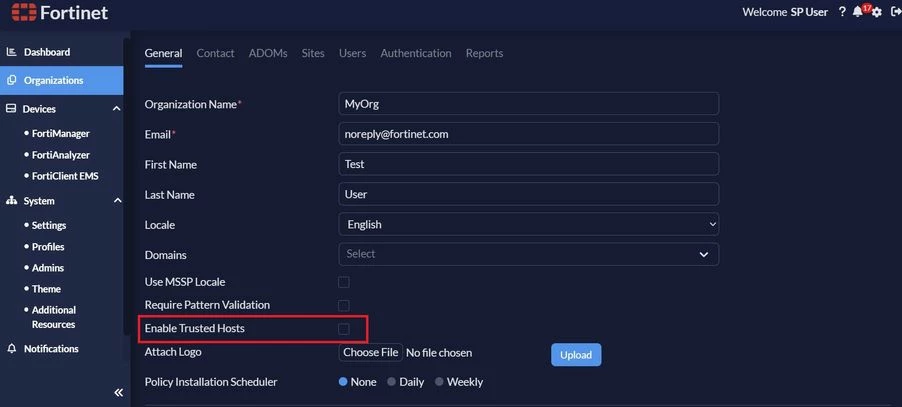The image size is (902, 407).
Task: Switch to the Users tab
Action: pos(353,53)
